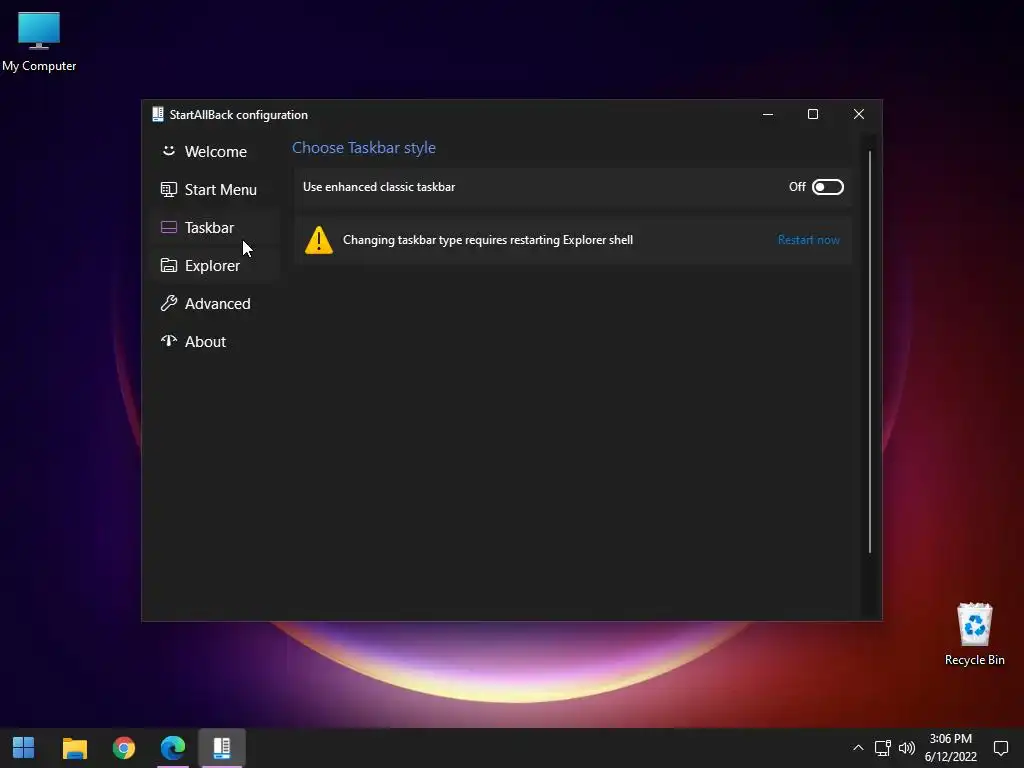
Task: Click the StartAllBack taskbar button
Action: (x=222, y=748)
